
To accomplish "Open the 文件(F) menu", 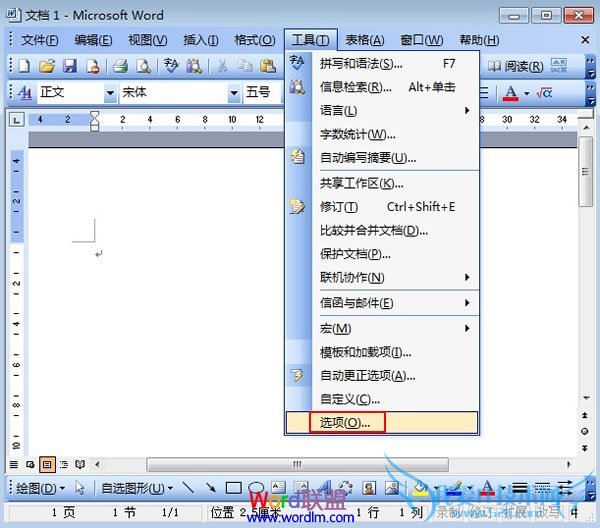I will click(x=39, y=40).
